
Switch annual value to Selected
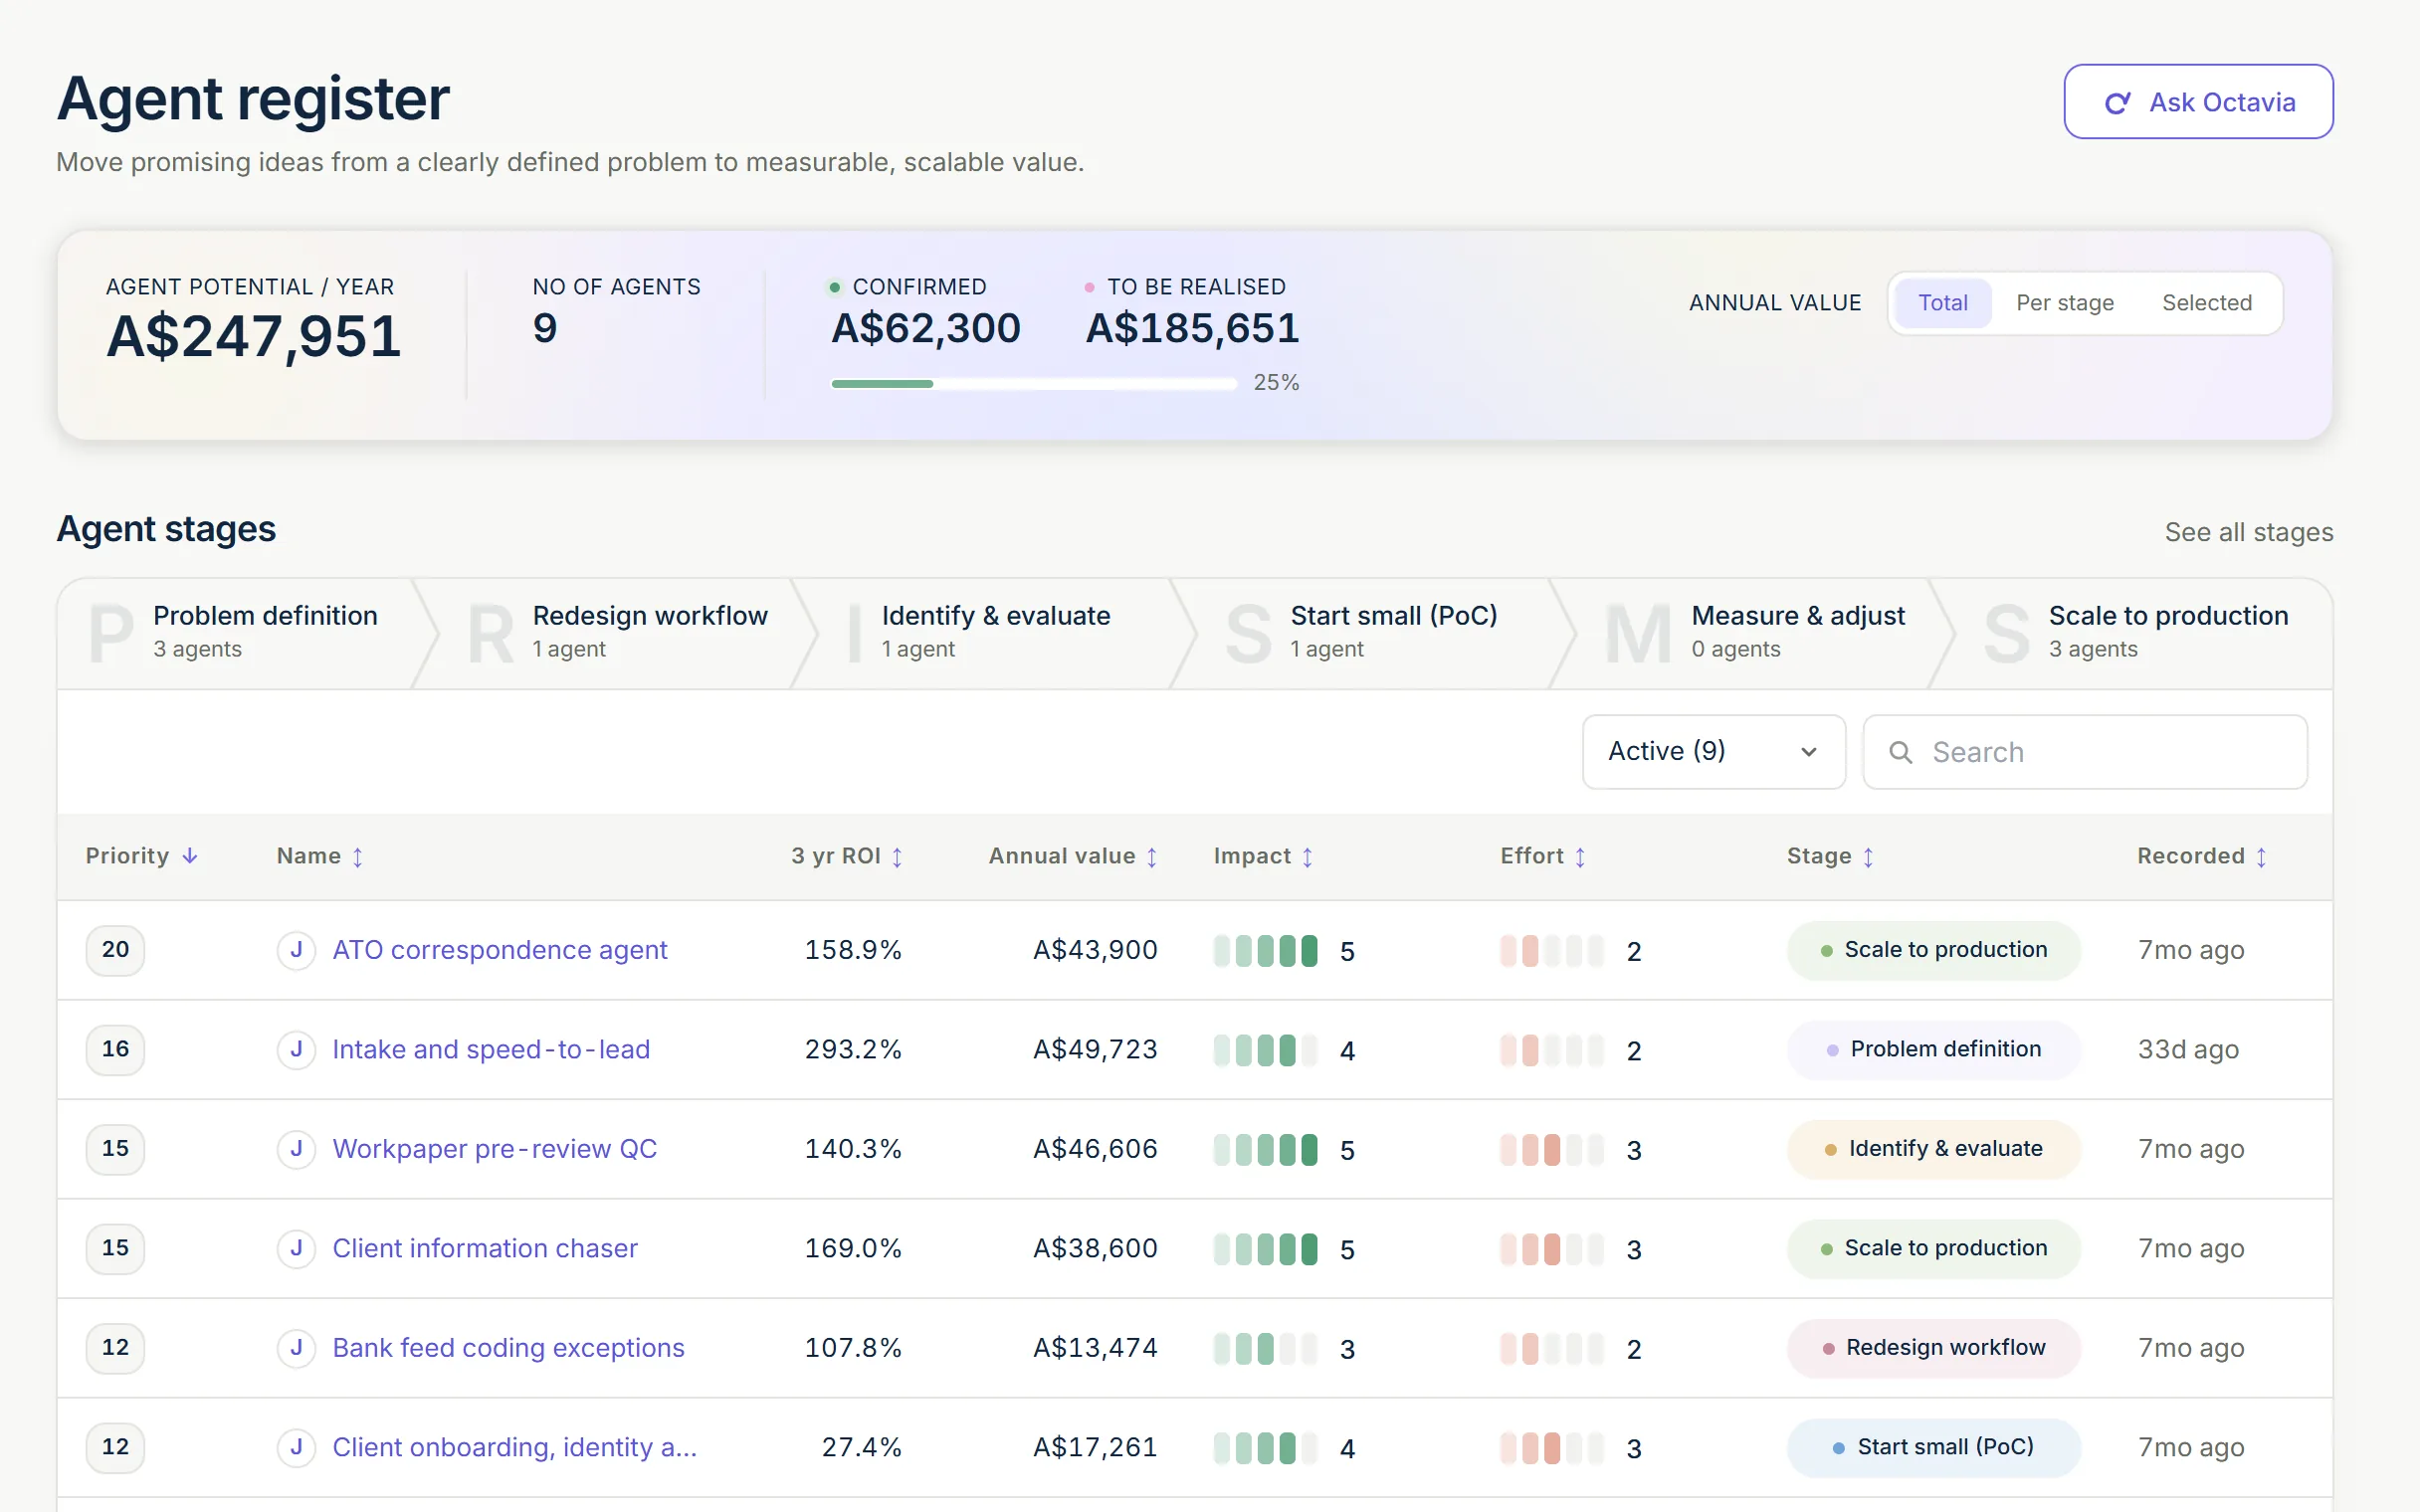click(x=2206, y=303)
